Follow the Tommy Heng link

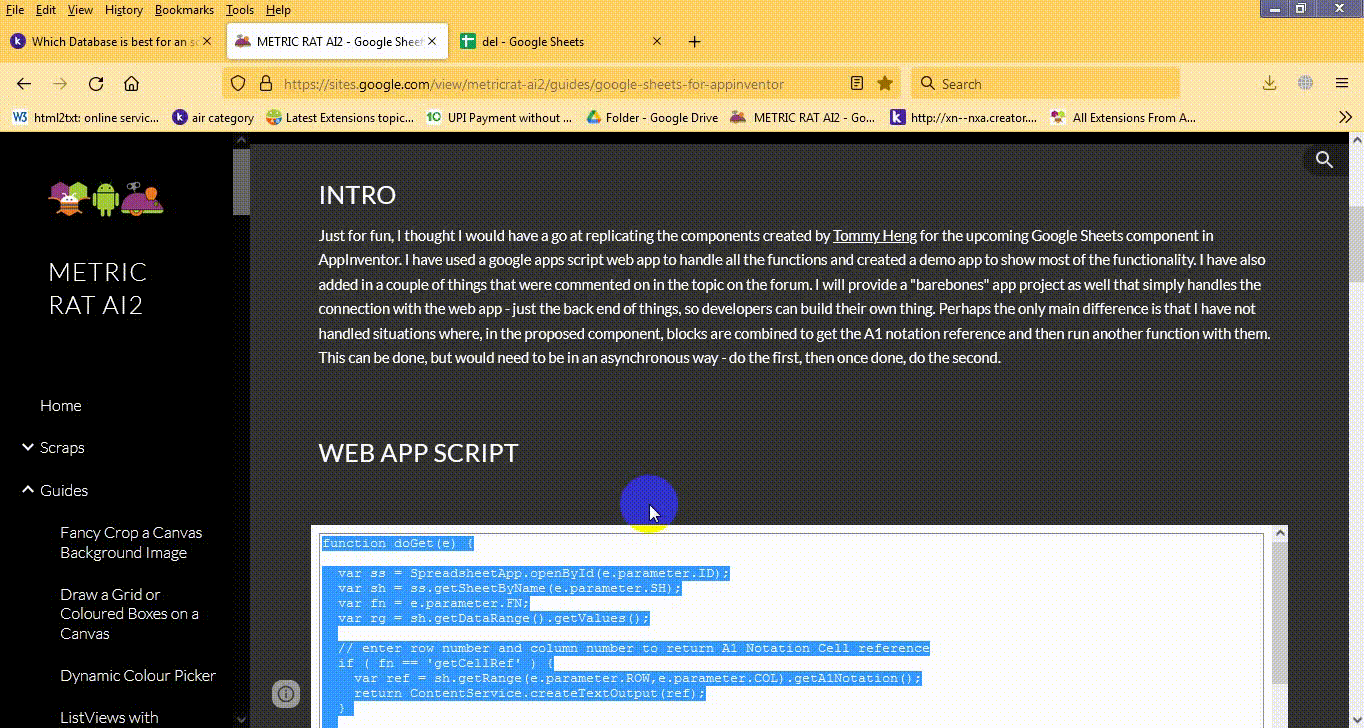coord(874,236)
